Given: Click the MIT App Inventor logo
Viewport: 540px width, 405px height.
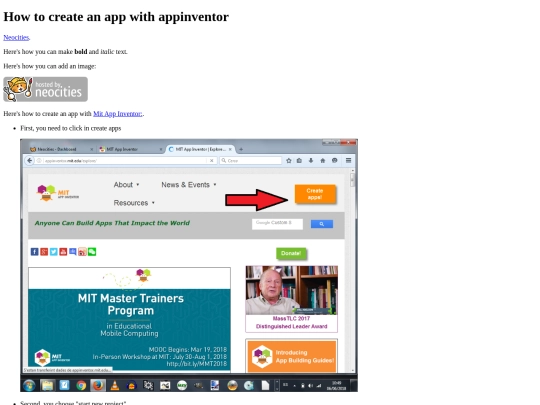Looking at the screenshot, I should coord(58,193).
